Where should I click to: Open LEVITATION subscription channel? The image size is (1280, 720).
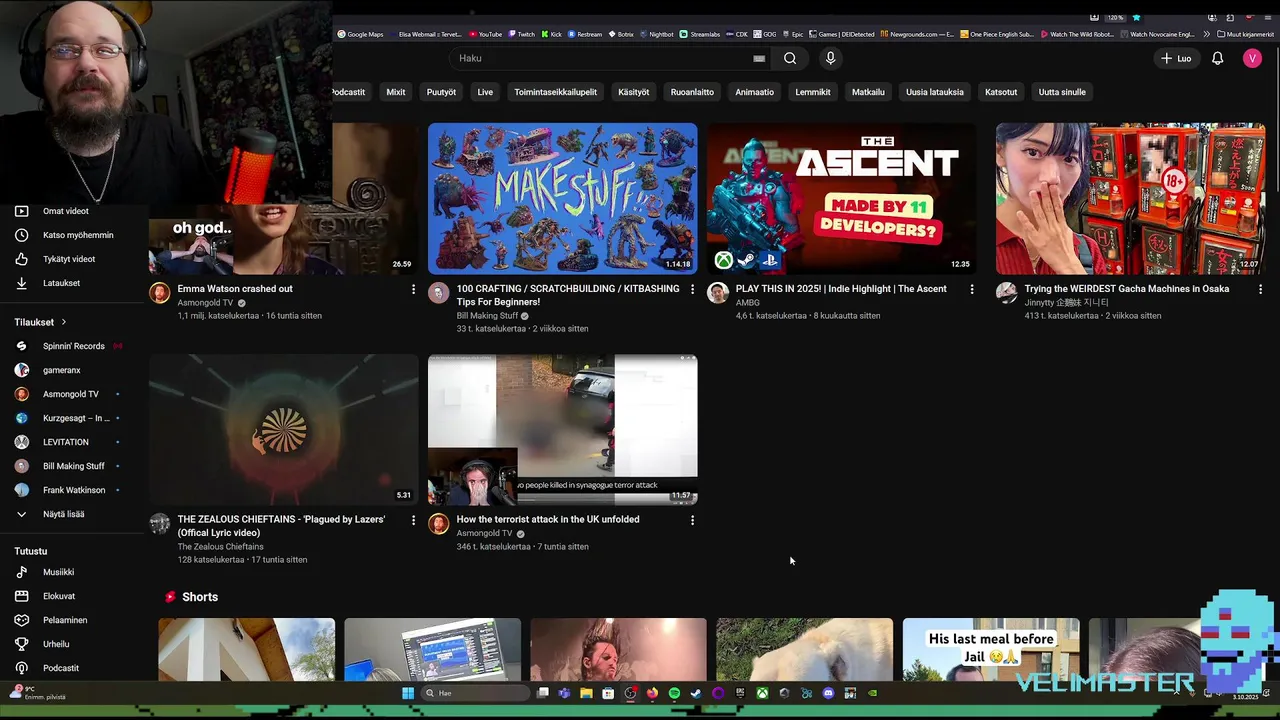click(x=65, y=442)
